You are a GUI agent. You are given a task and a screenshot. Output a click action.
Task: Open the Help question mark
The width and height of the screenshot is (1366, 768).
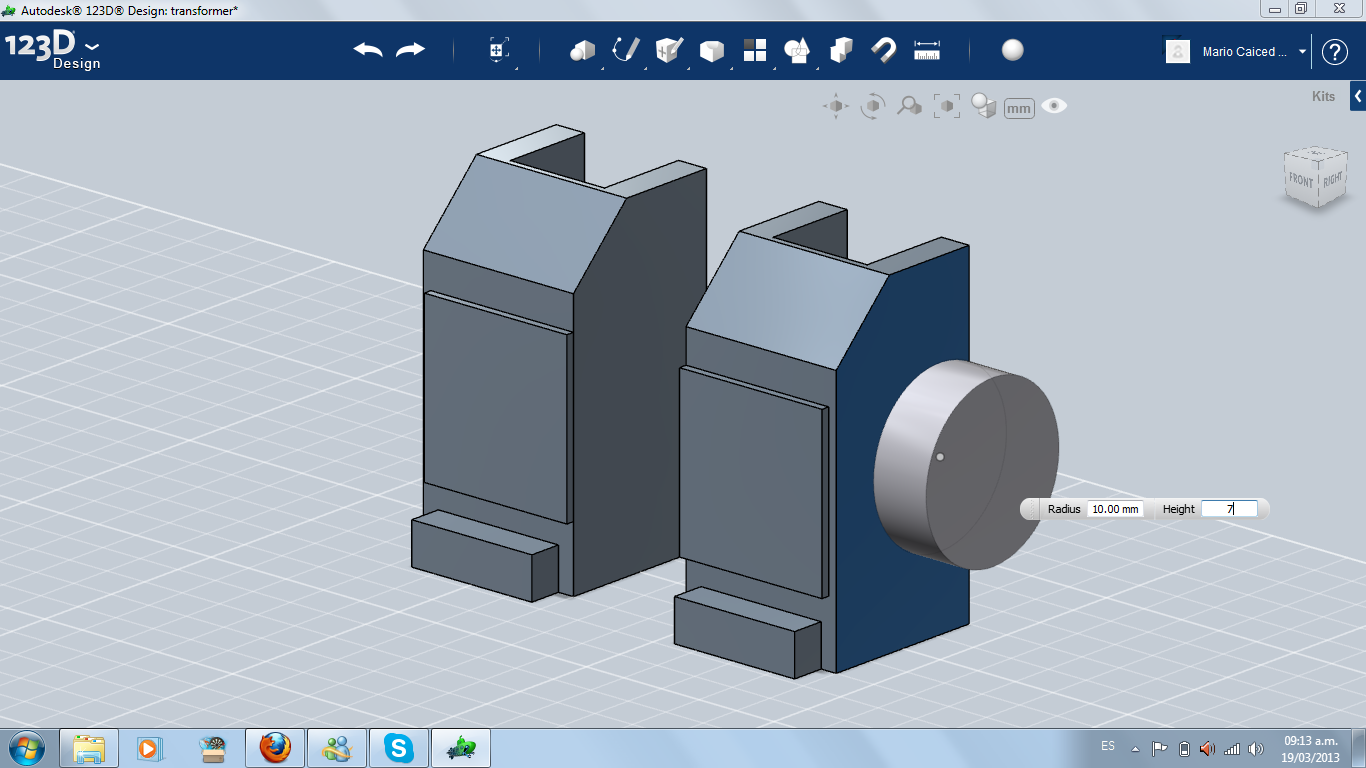(x=1335, y=52)
